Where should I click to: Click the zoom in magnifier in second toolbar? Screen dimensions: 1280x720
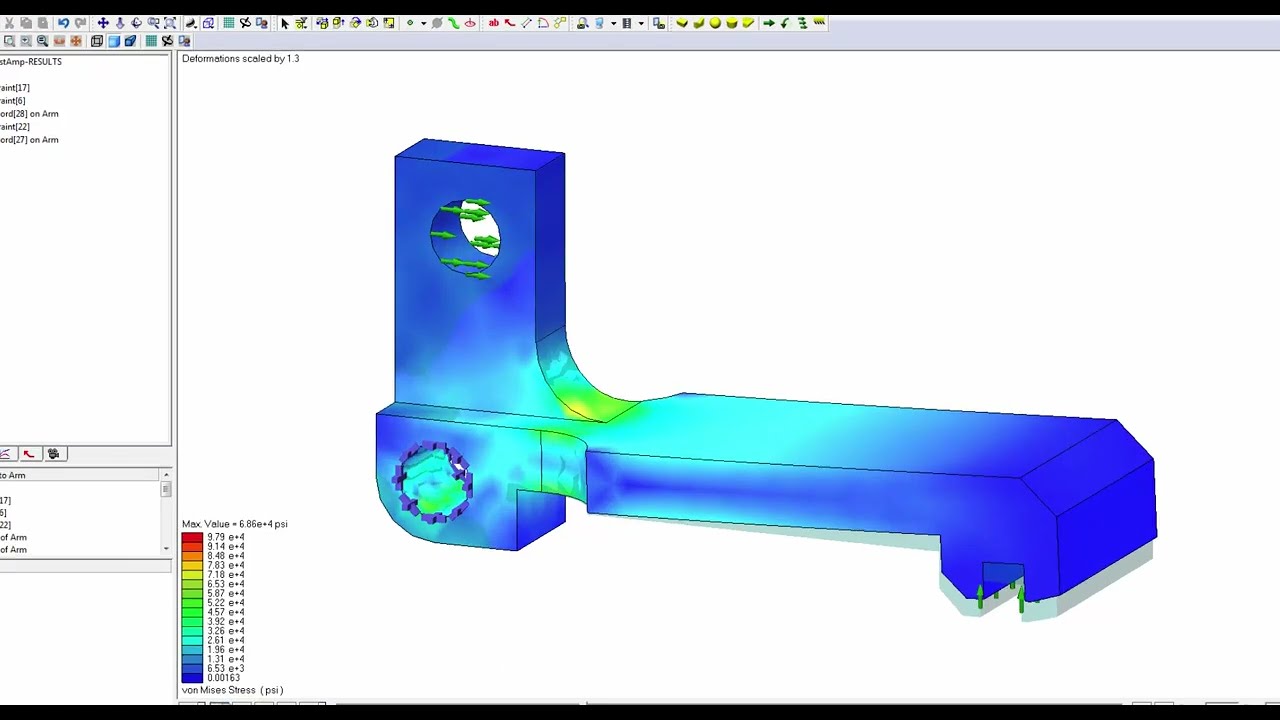click(x=26, y=41)
